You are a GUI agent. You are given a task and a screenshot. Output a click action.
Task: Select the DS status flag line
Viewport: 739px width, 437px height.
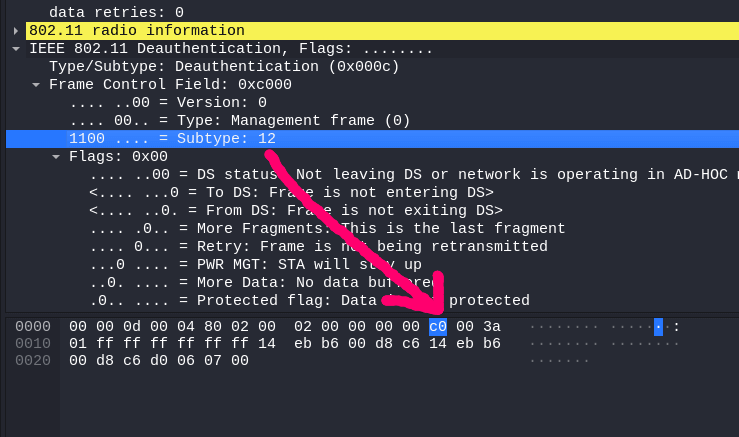[400, 174]
